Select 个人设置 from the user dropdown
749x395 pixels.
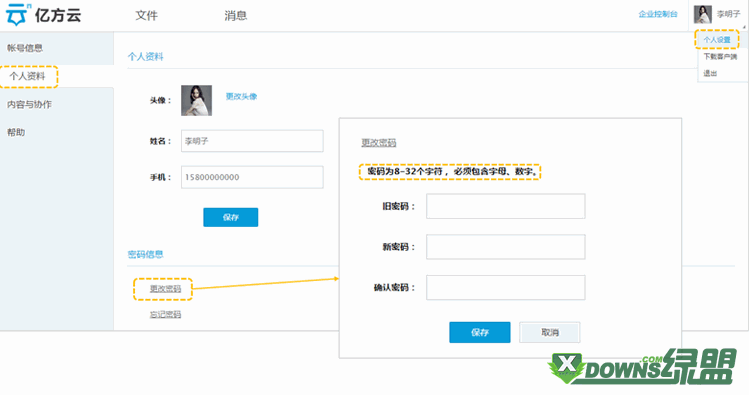tap(717, 40)
